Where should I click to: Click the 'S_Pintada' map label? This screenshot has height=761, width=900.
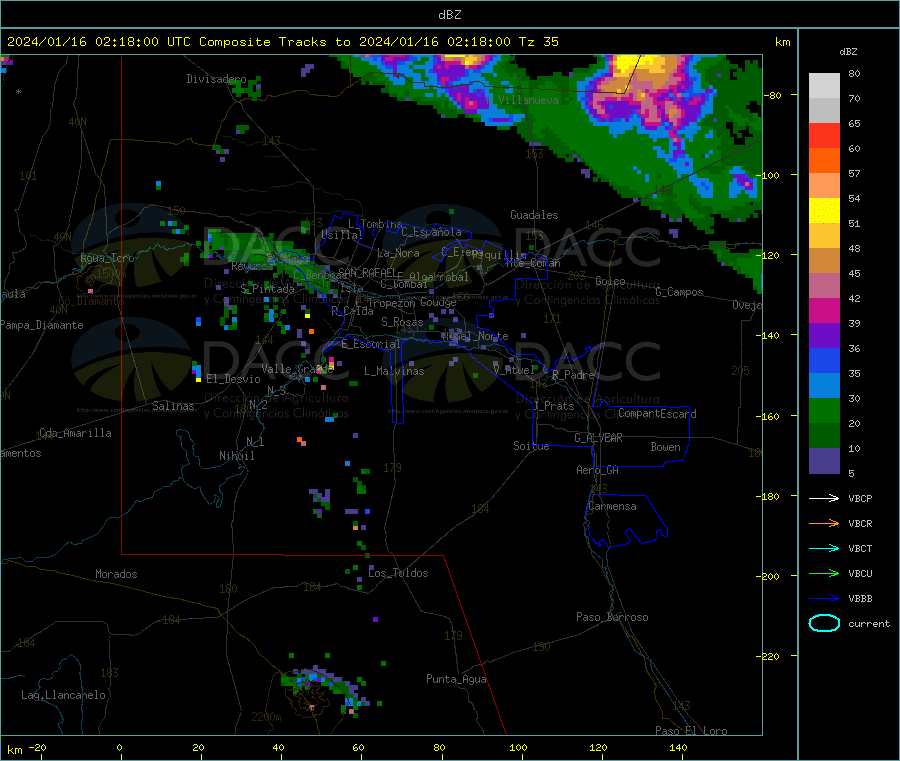click(267, 289)
